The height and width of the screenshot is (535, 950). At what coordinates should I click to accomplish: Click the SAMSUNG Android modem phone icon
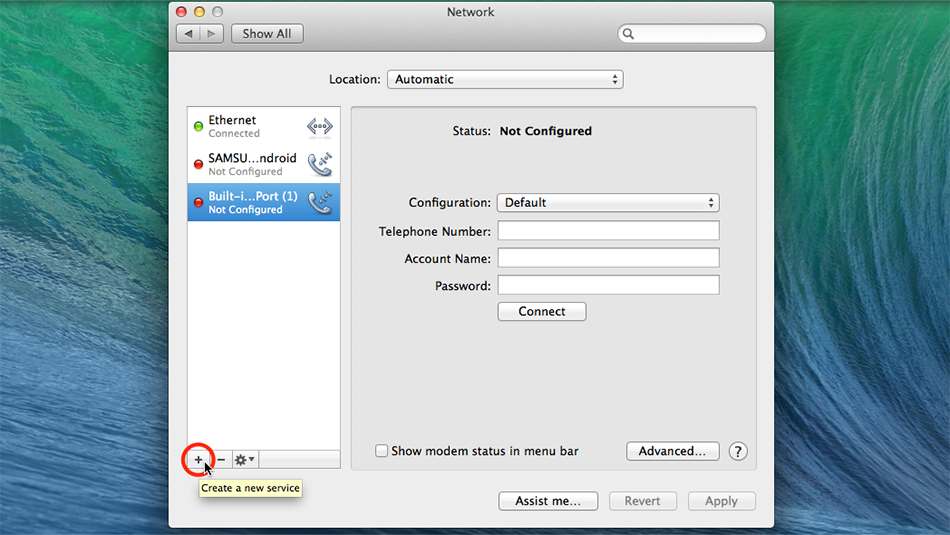(x=319, y=164)
